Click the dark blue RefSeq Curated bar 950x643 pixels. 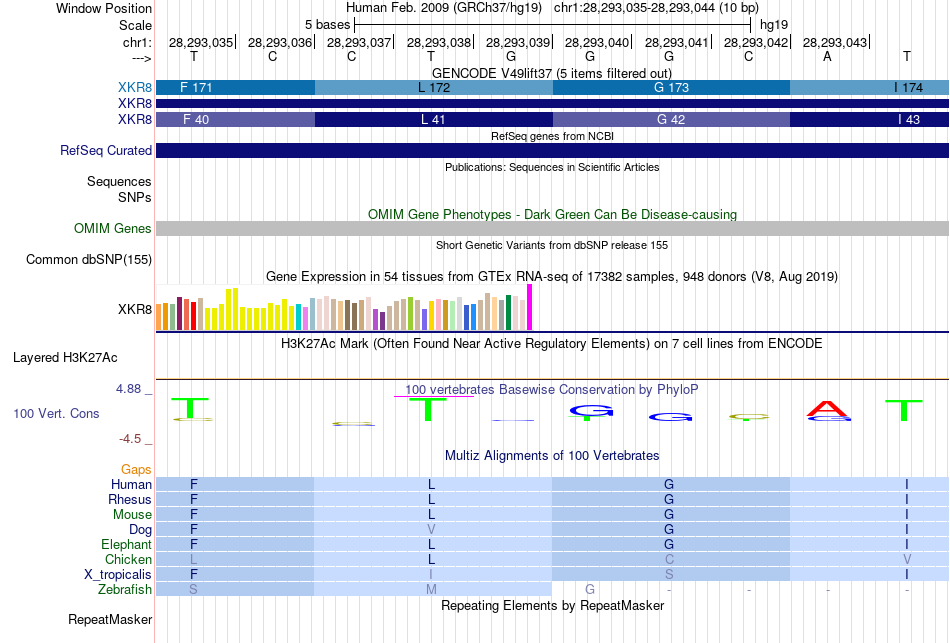(552, 150)
